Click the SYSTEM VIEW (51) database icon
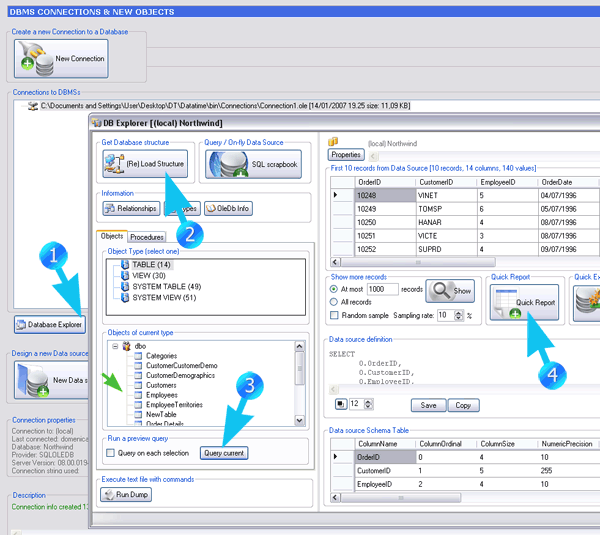 click(x=125, y=297)
